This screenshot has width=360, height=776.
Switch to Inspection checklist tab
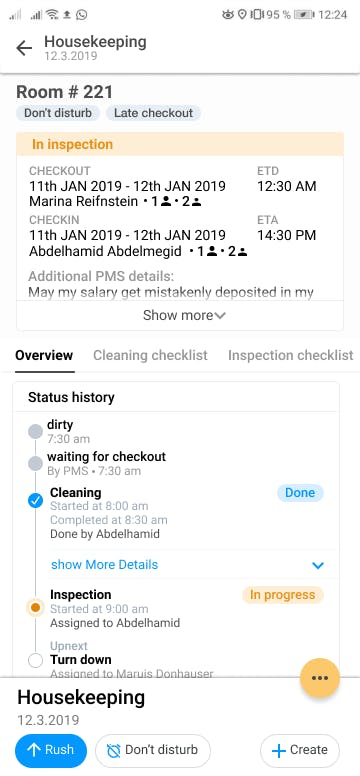(x=291, y=355)
